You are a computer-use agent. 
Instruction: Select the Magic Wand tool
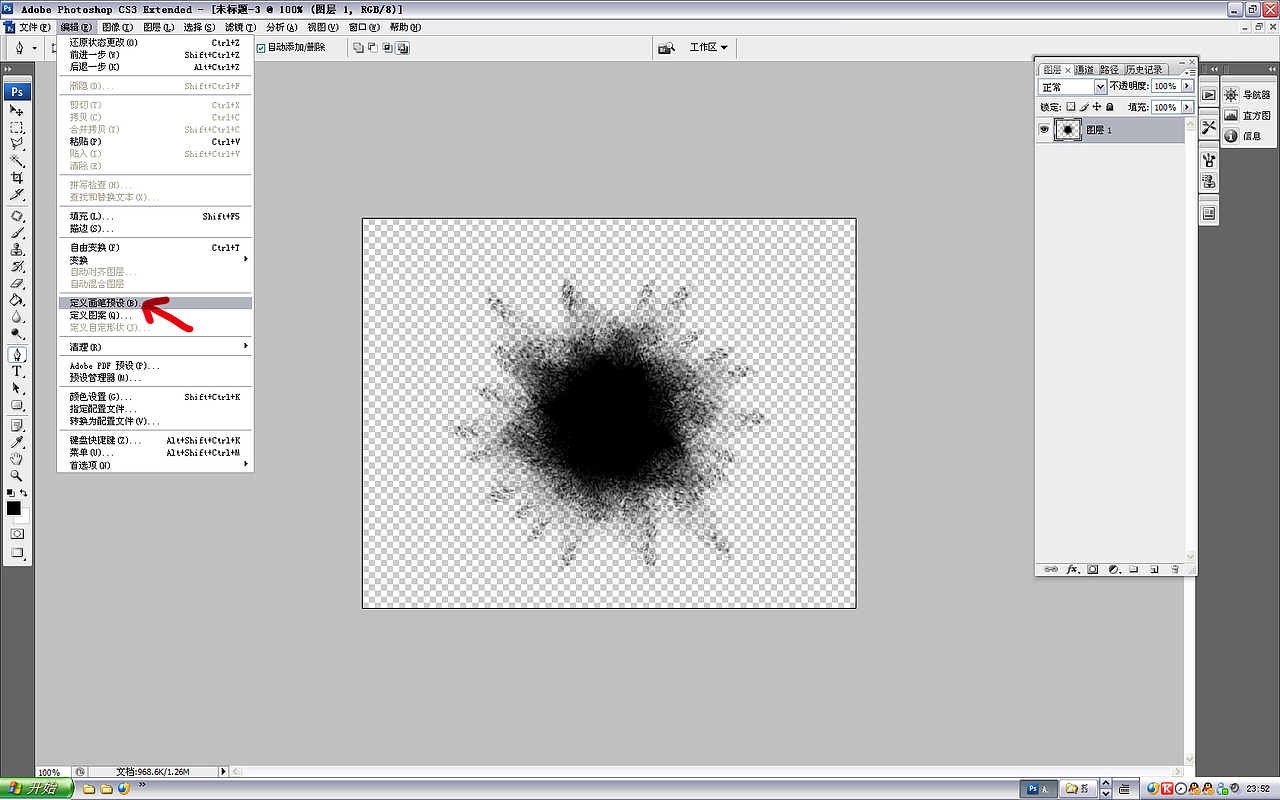17,160
